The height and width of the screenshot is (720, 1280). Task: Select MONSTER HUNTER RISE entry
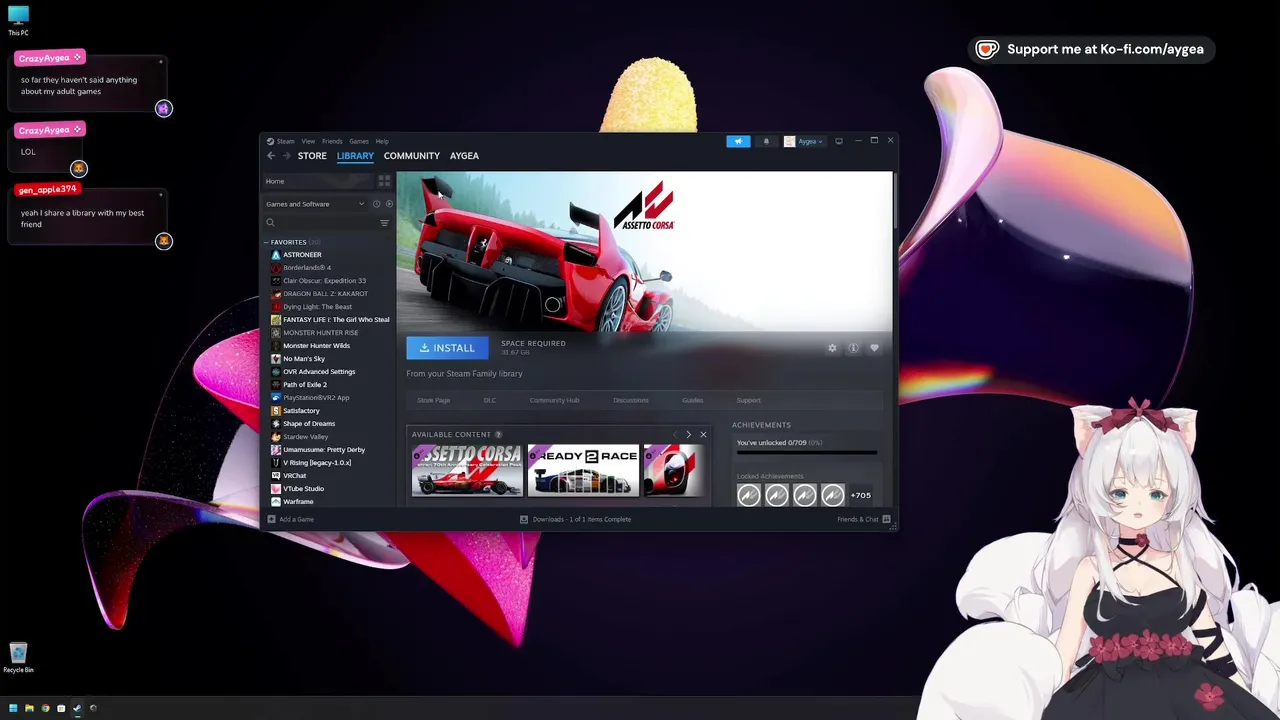[320, 333]
